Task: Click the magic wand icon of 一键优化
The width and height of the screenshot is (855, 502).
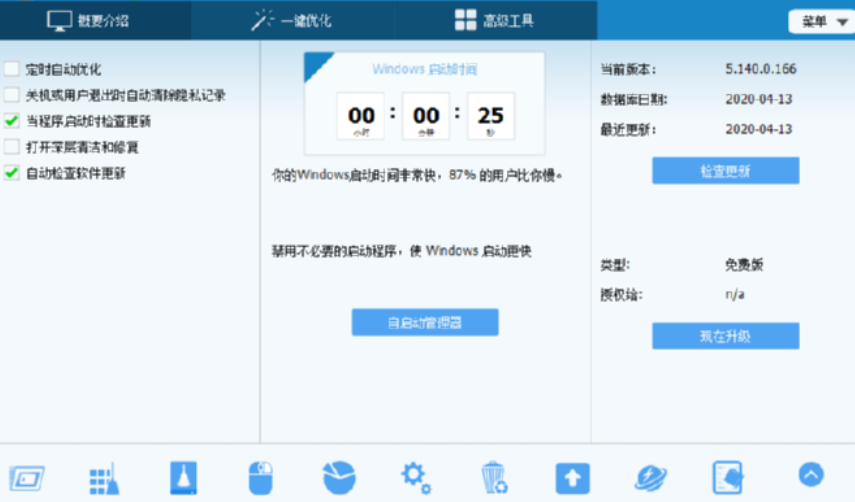Action: pos(262,20)
